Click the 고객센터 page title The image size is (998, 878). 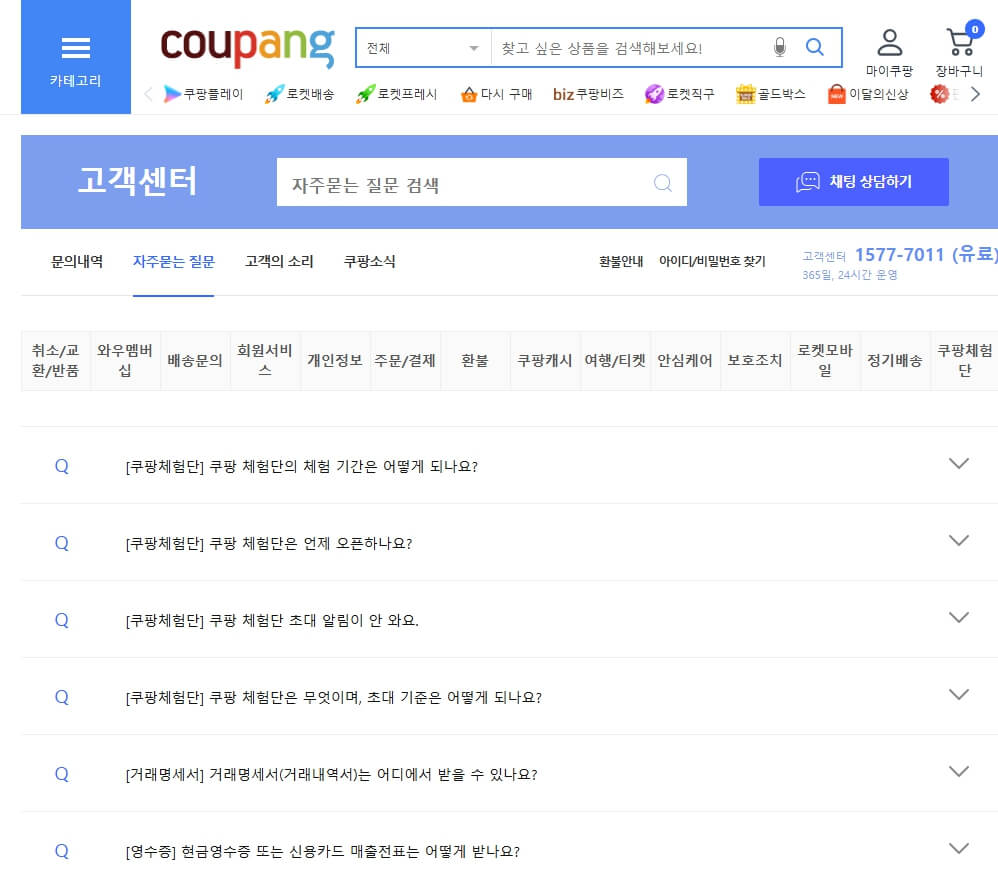click(x=137, y=181)
